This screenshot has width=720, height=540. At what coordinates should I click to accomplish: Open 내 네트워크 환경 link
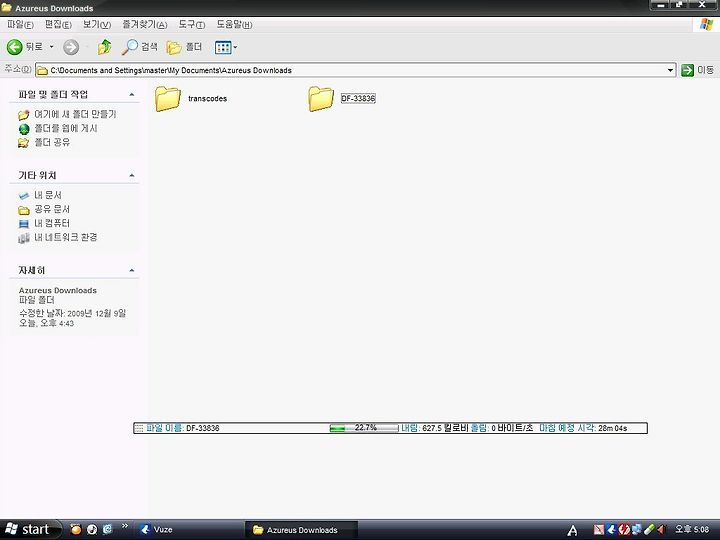pos(66,237)
